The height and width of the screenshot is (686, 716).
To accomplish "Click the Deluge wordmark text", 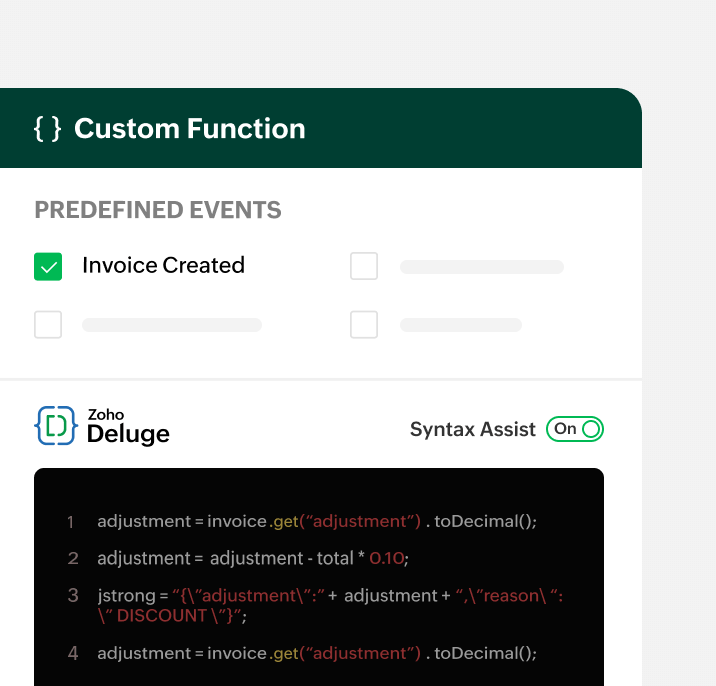I will pyautogui.click(x=128, y=433).
